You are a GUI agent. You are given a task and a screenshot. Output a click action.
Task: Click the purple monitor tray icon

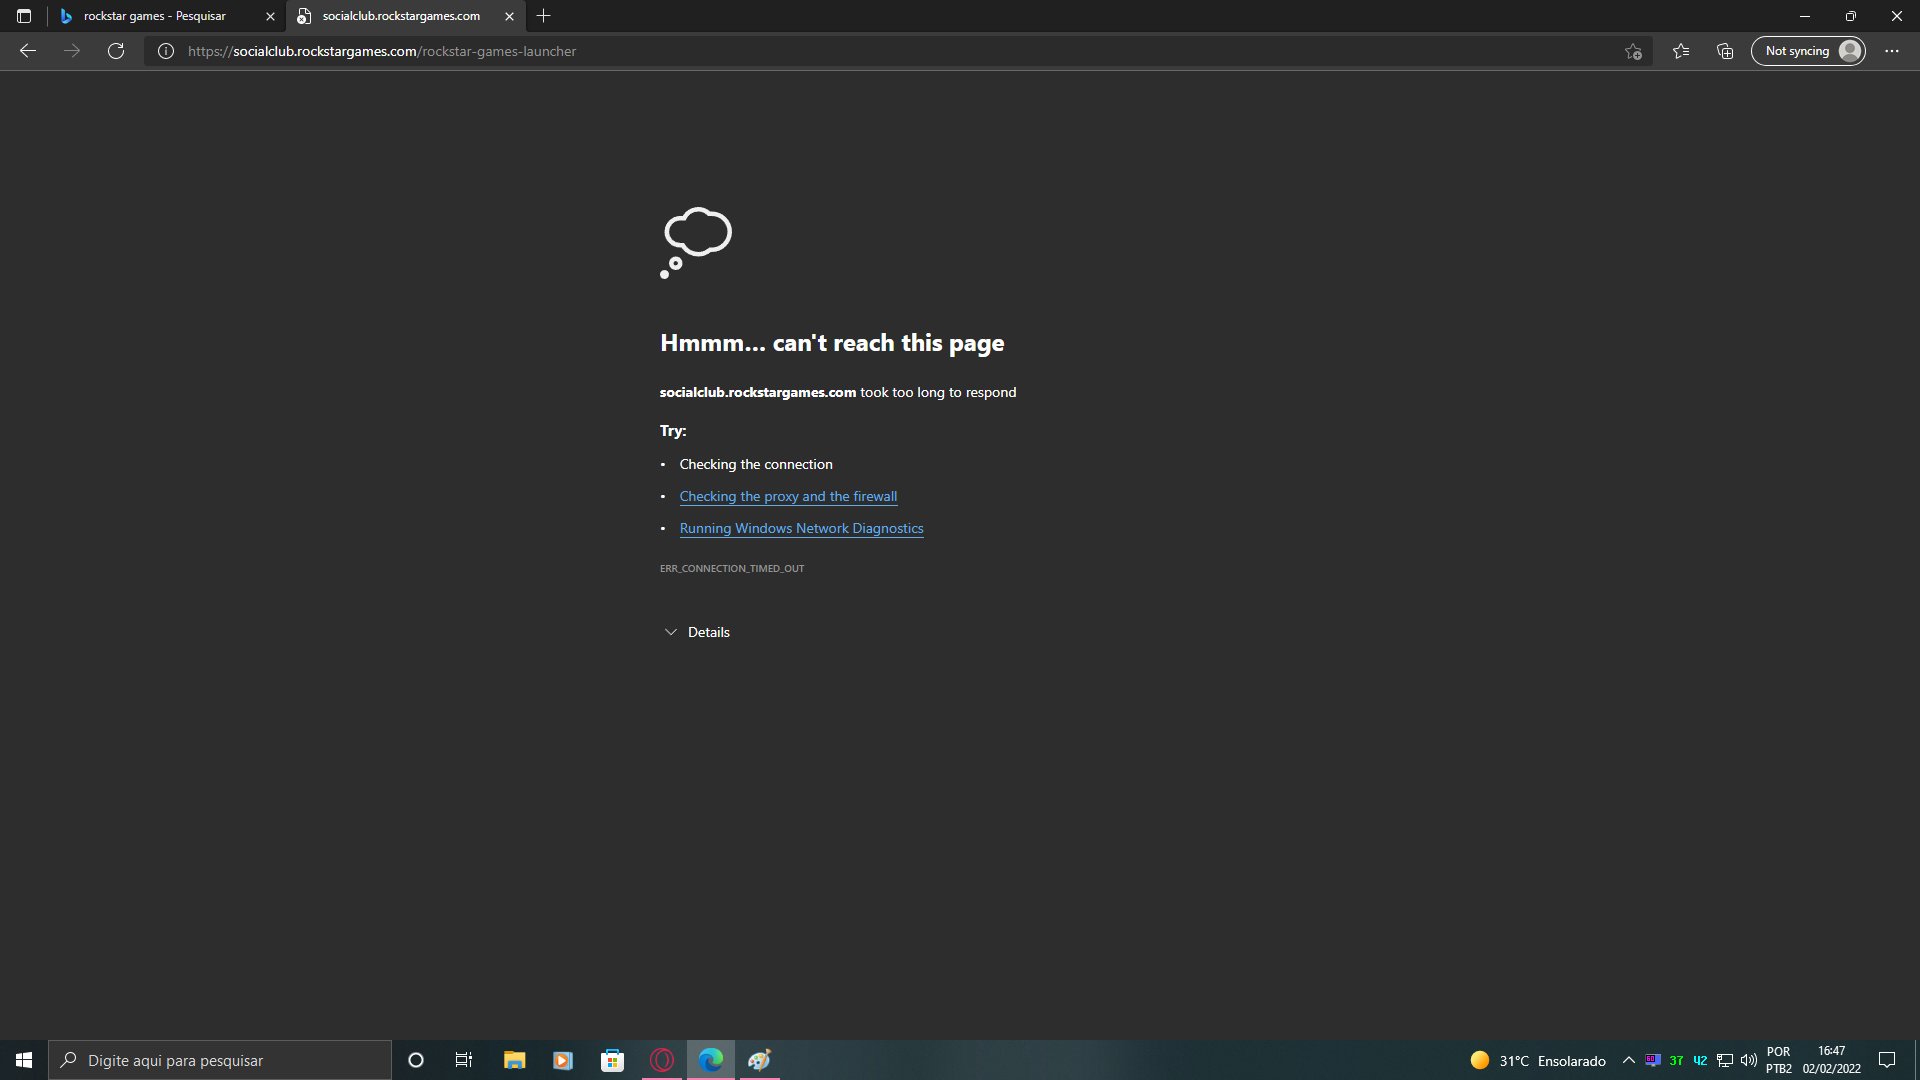[1652, 1060]
